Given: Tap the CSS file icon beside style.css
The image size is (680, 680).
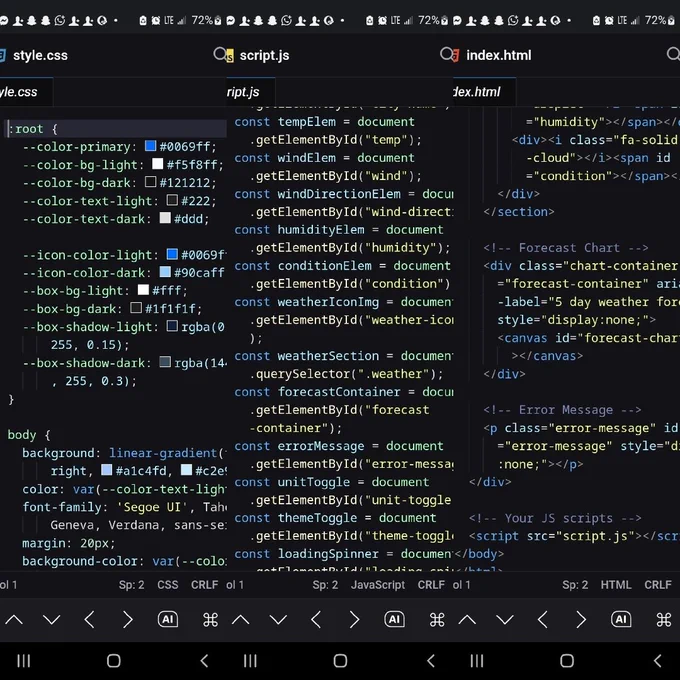Looking at the screenshot, I should 2,56.
